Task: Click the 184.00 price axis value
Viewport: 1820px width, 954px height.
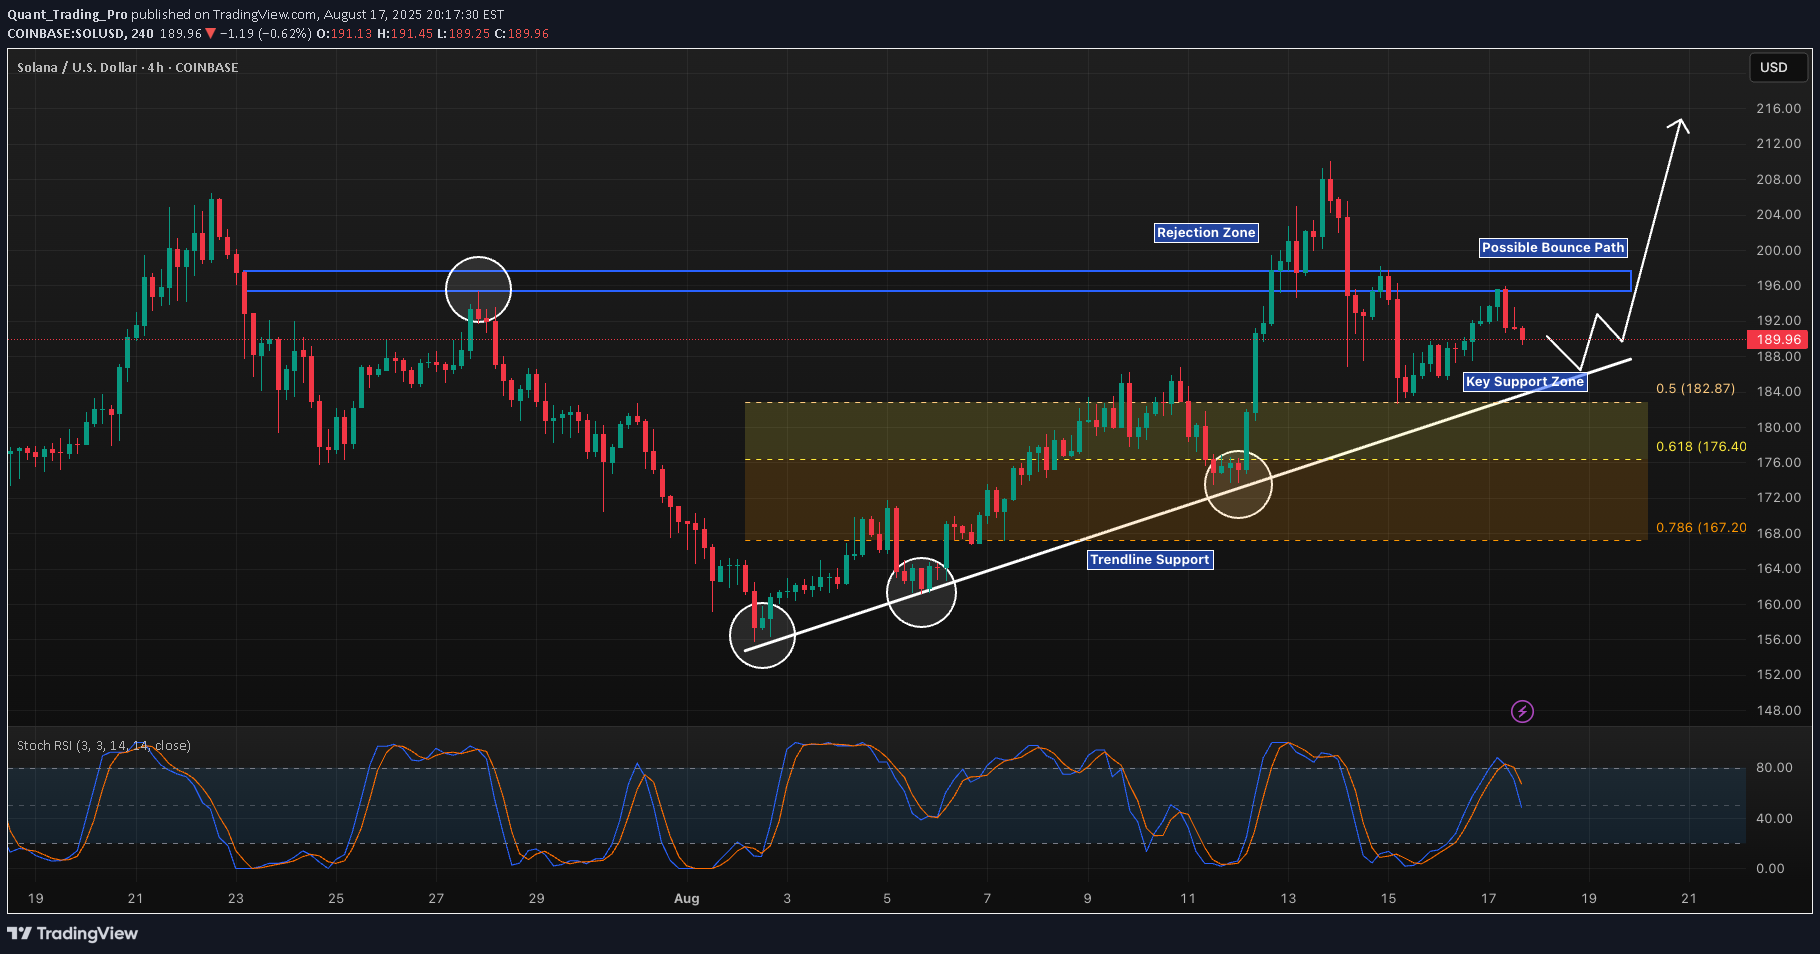Action: (x=1778, y=391)
